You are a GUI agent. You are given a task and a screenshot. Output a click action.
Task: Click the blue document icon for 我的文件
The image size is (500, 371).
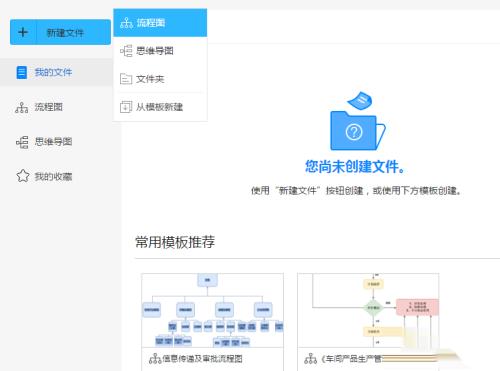click(x=22, y=72)
